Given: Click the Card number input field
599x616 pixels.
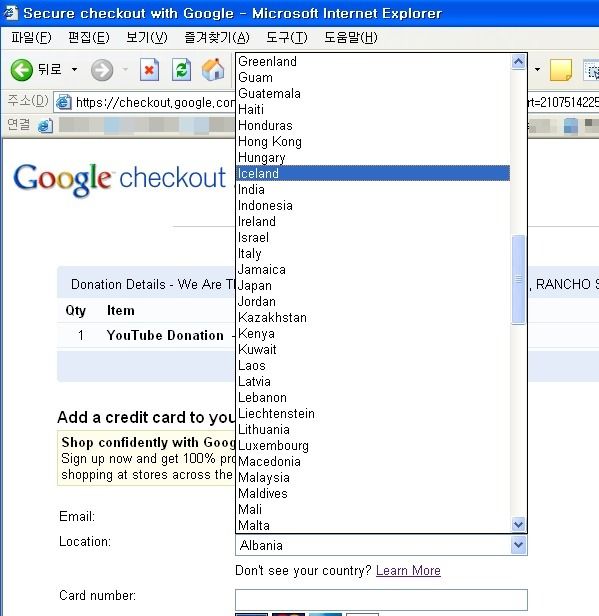Looking at the screenshot, I should pos(381,600).
